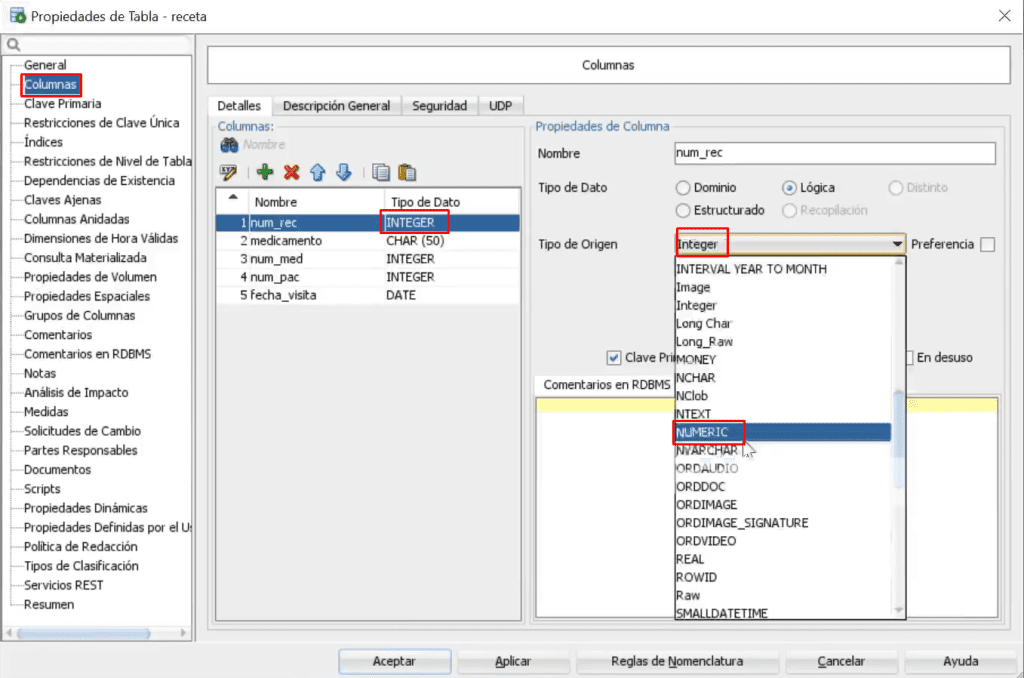Click the Nombre input field with num_rec

point(835,153)
